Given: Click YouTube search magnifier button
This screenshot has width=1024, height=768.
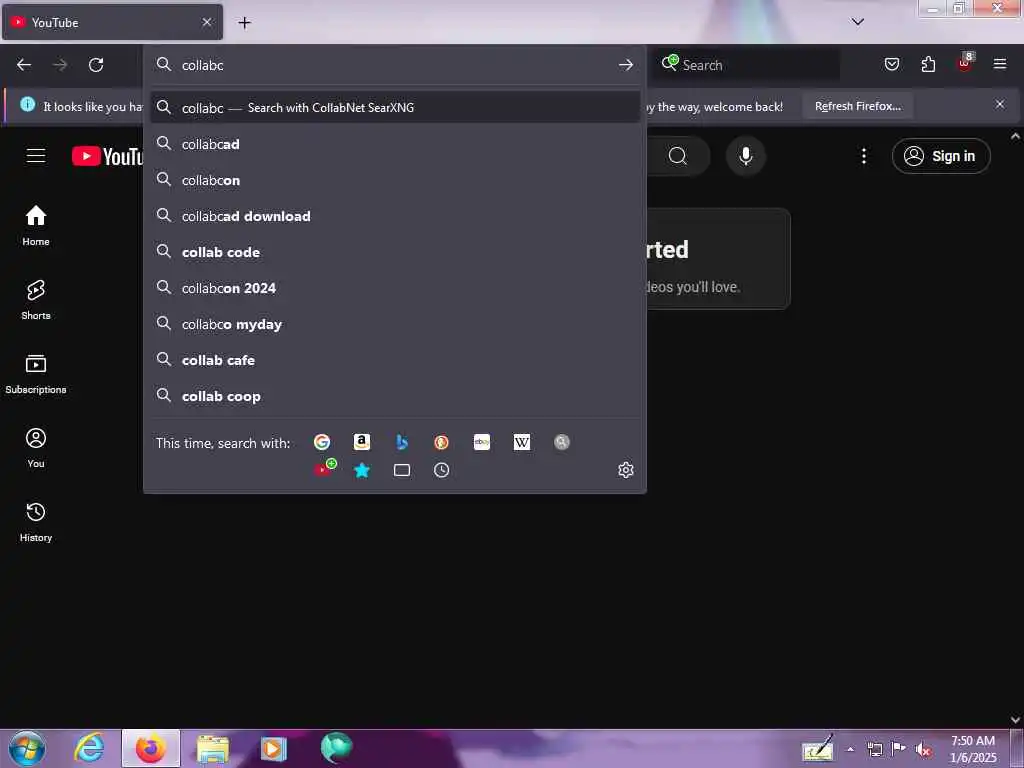Looking at the screenshot, I should [x=678, y=156].
